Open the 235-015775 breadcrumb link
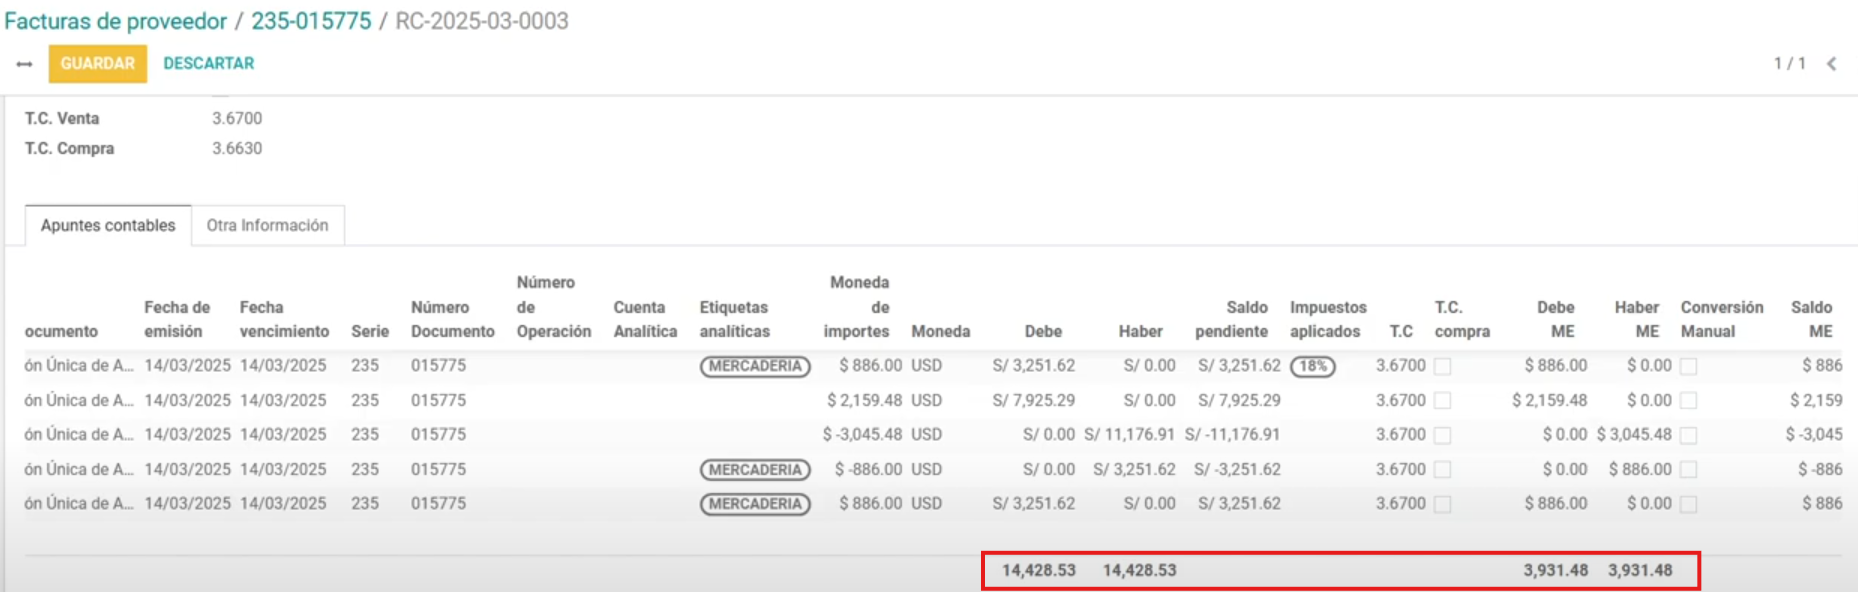Viewport: 1858px width, 592px height. pyautogui.click(x=311, y=21)
